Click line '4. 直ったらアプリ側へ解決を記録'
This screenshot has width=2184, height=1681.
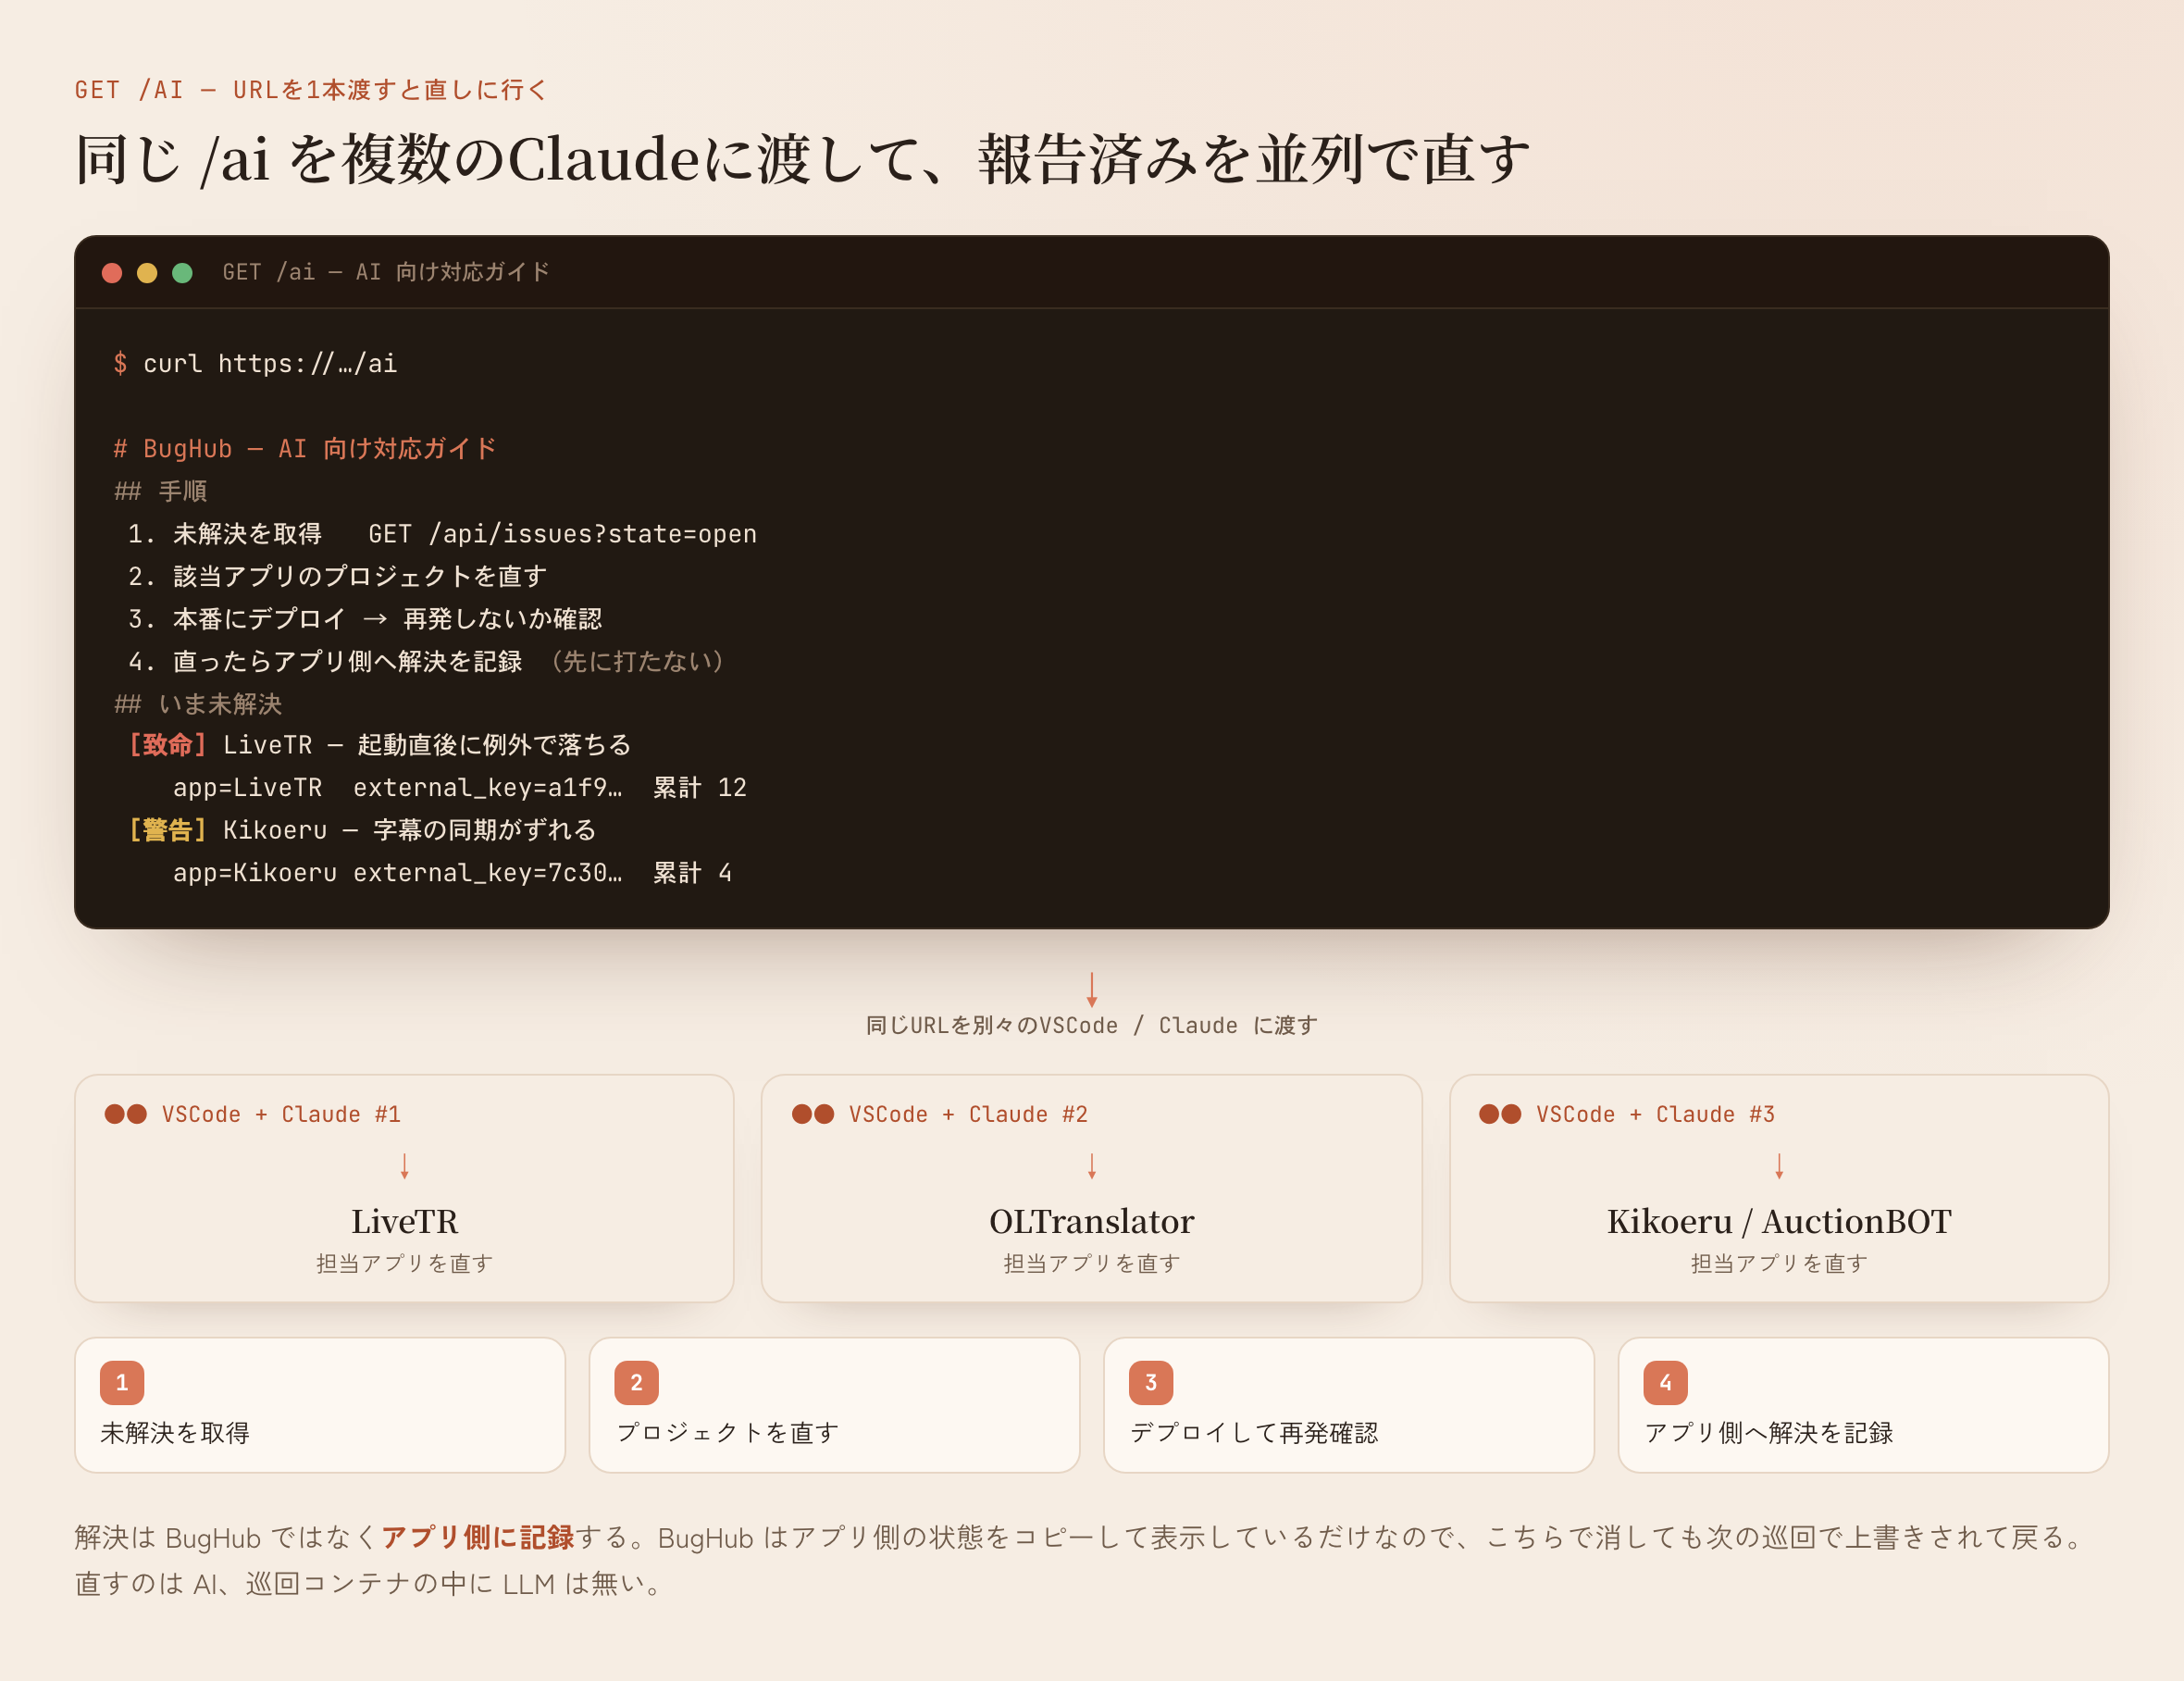click(325, 661)
